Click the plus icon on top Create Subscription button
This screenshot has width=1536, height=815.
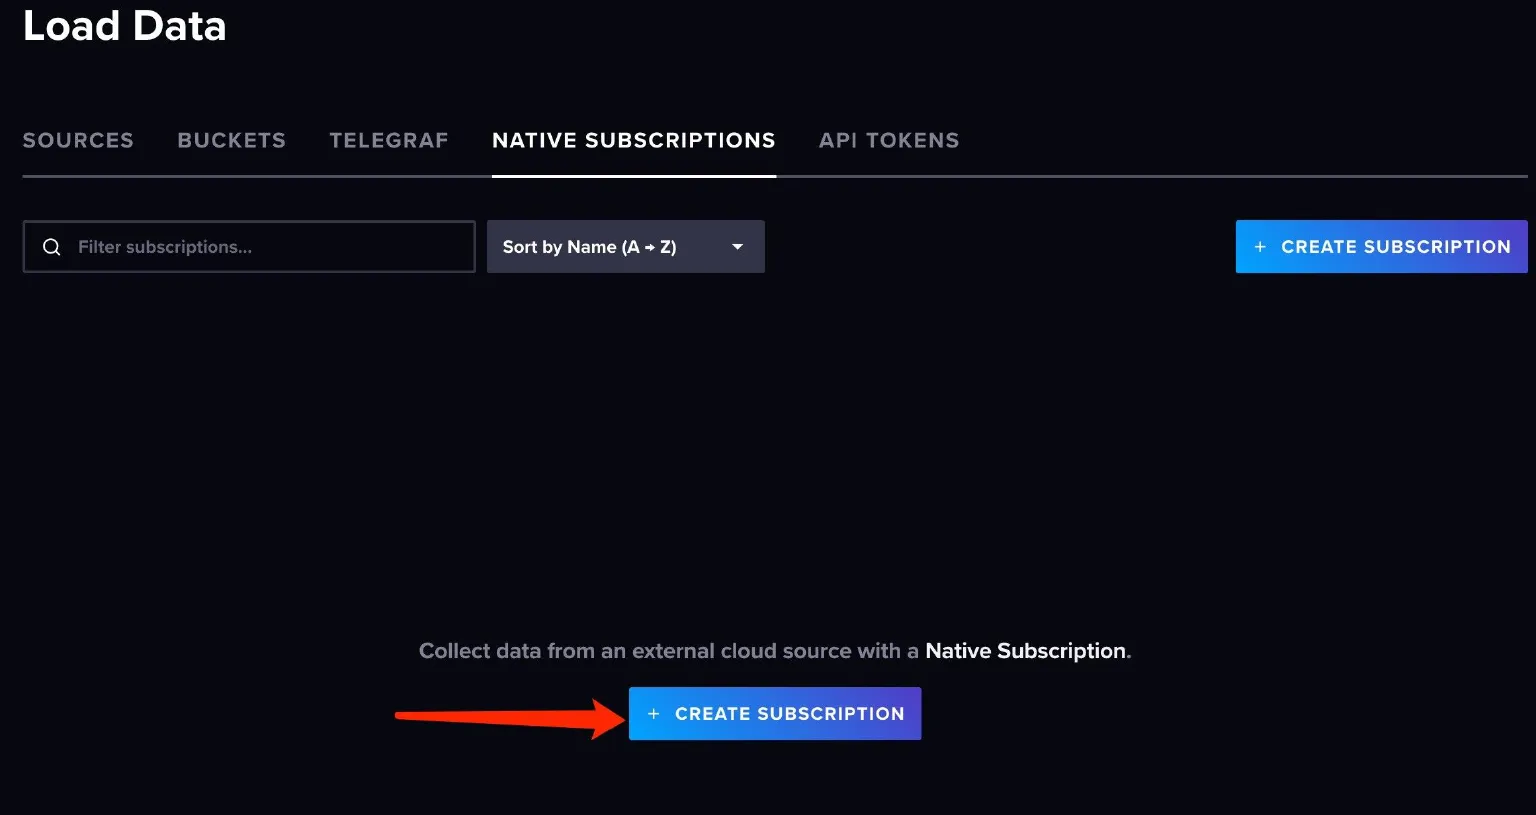coord(1261,246)
